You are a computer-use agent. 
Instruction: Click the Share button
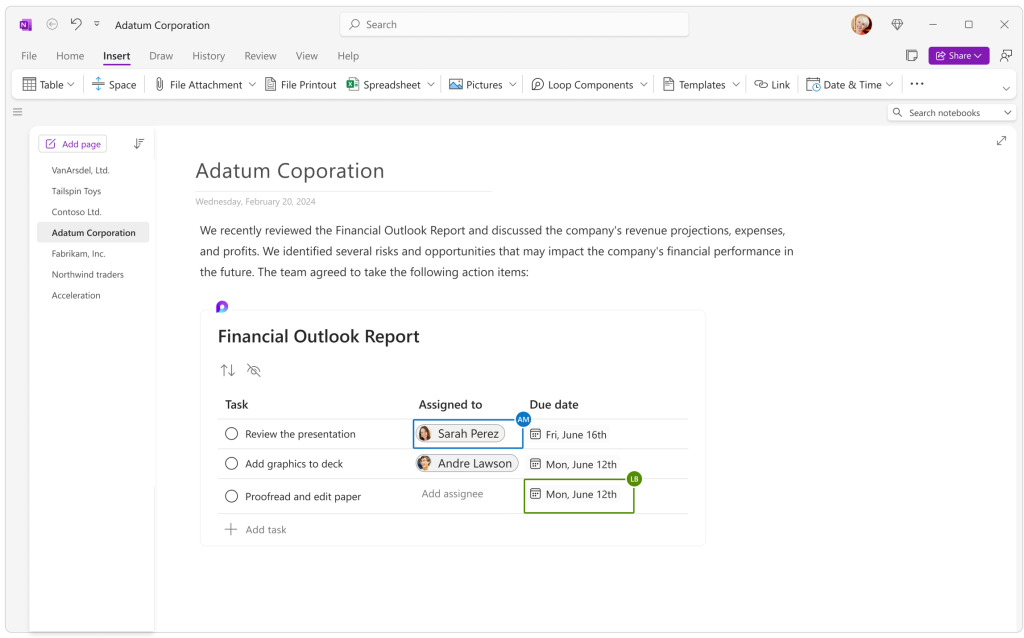tap(959, 56)
